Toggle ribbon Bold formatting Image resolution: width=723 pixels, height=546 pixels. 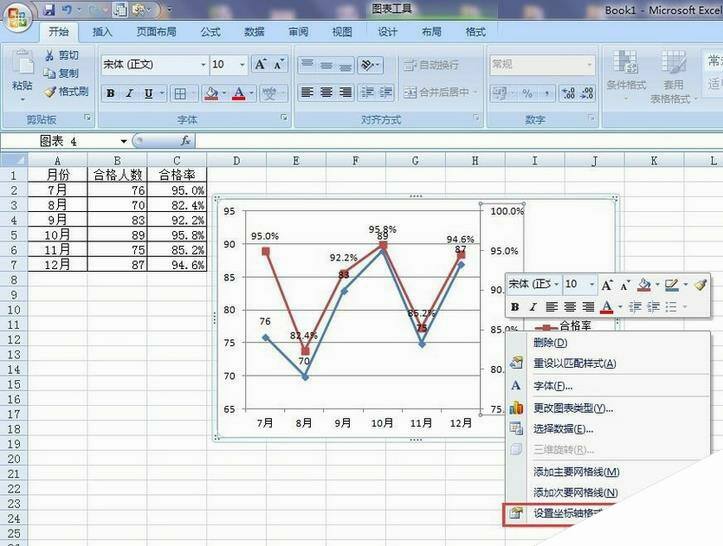[x=111, y=94]
